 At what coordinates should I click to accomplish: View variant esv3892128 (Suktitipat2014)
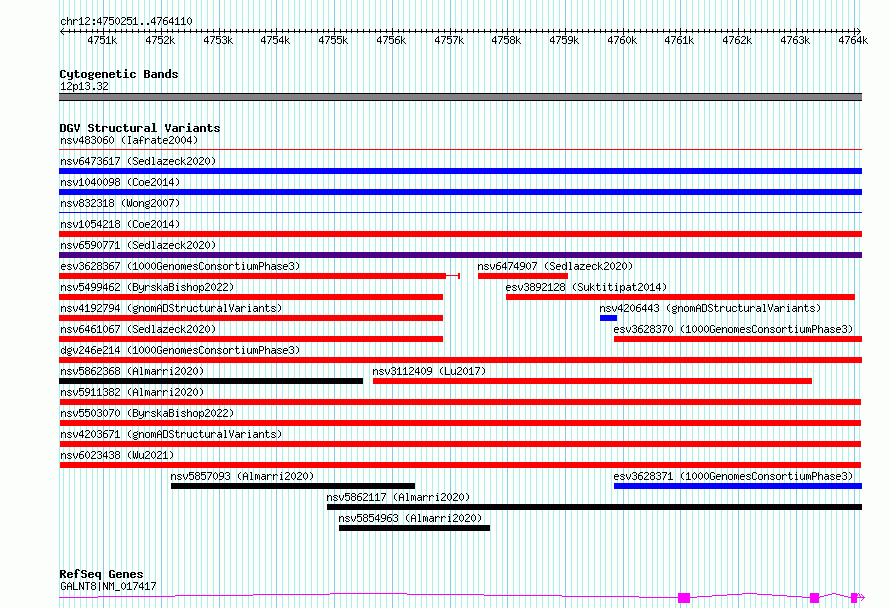tap(586, 287)
